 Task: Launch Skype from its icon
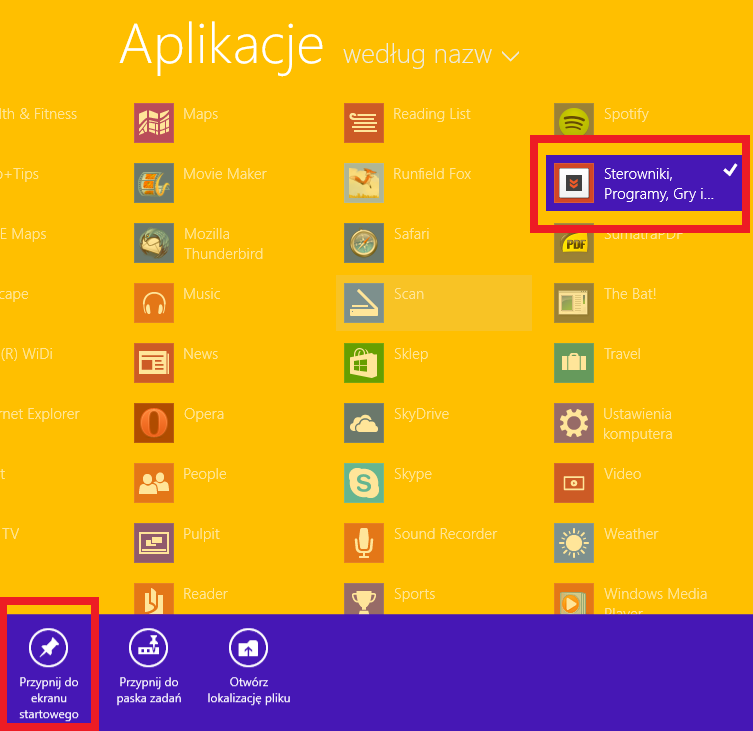[364, 483]
